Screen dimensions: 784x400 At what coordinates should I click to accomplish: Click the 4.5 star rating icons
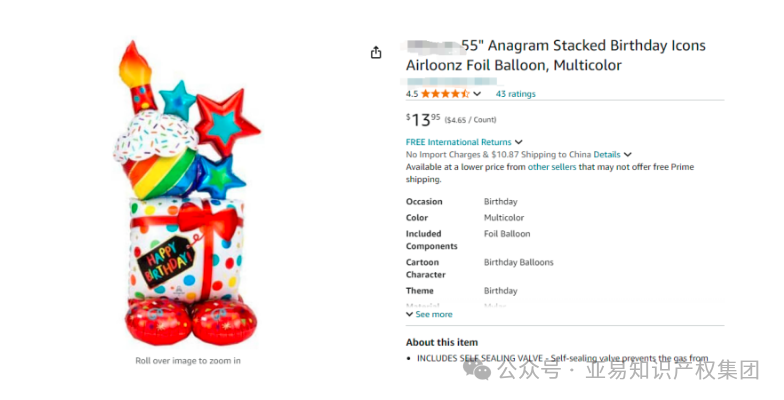[445, 94]
